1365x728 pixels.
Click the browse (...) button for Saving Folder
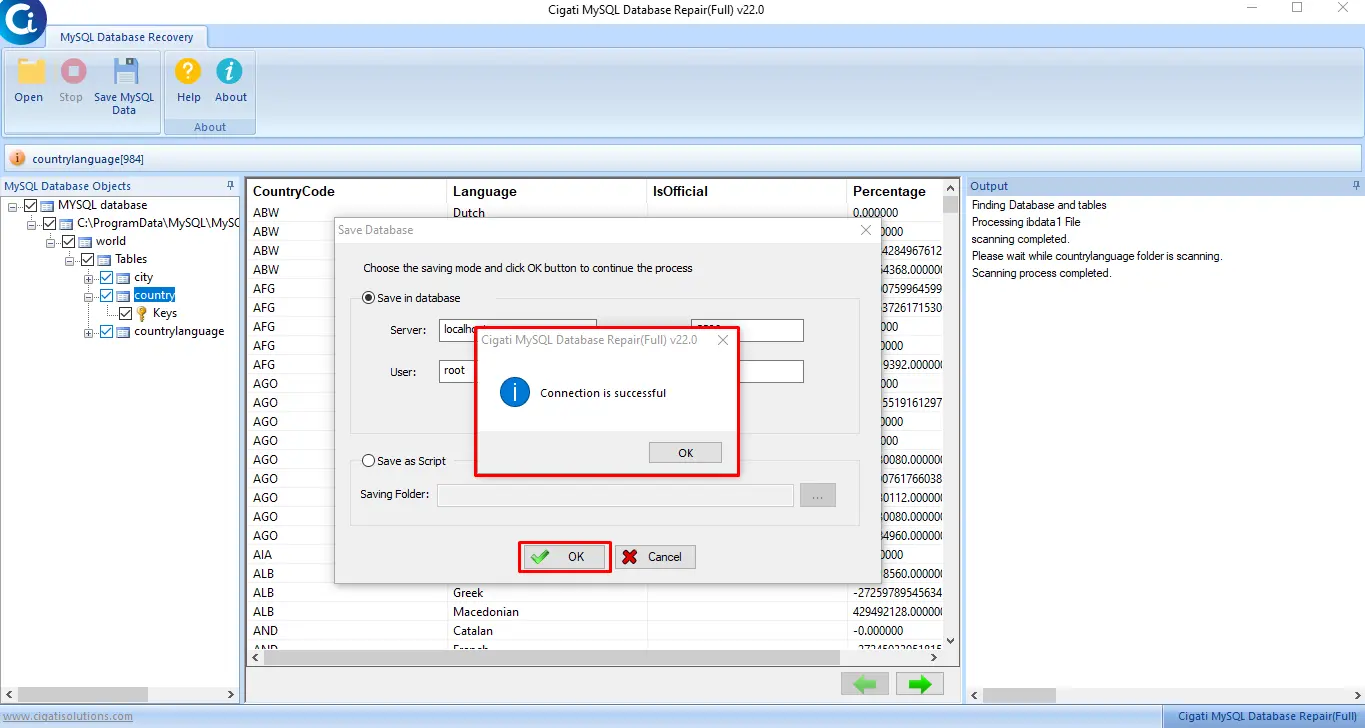click(817, 495)
